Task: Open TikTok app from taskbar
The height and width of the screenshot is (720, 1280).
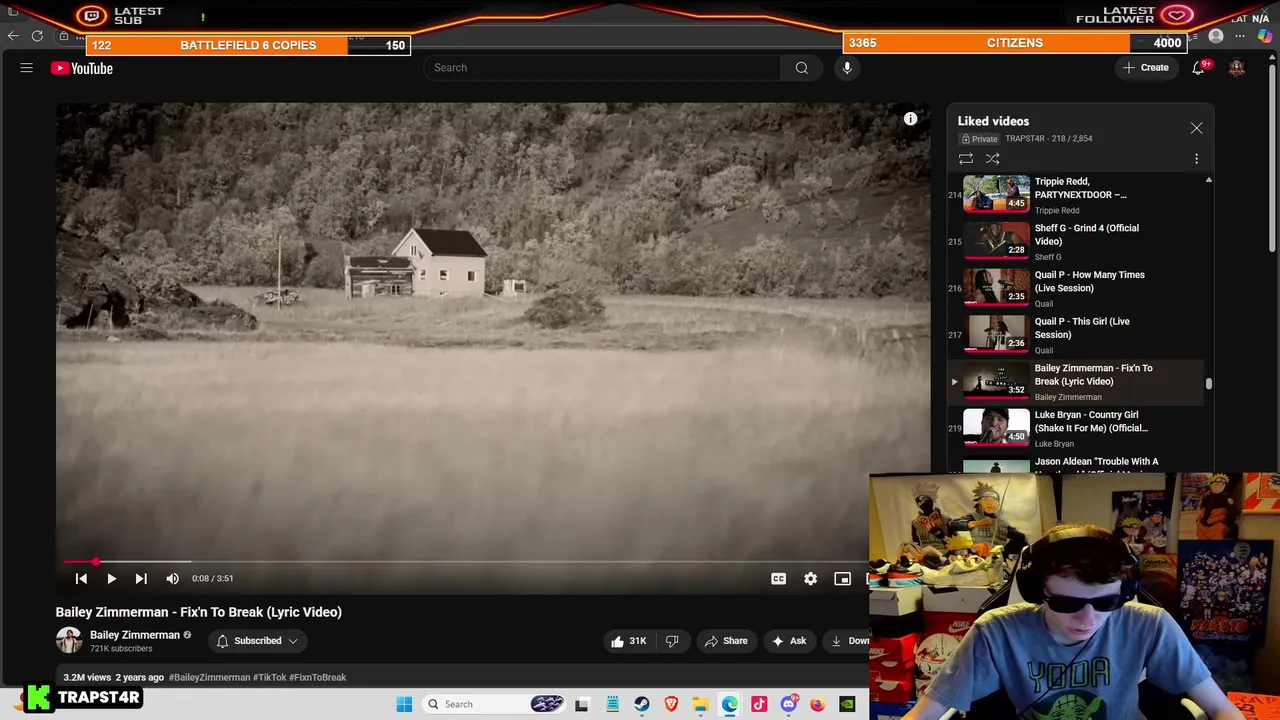Action: tap(759, 704)
